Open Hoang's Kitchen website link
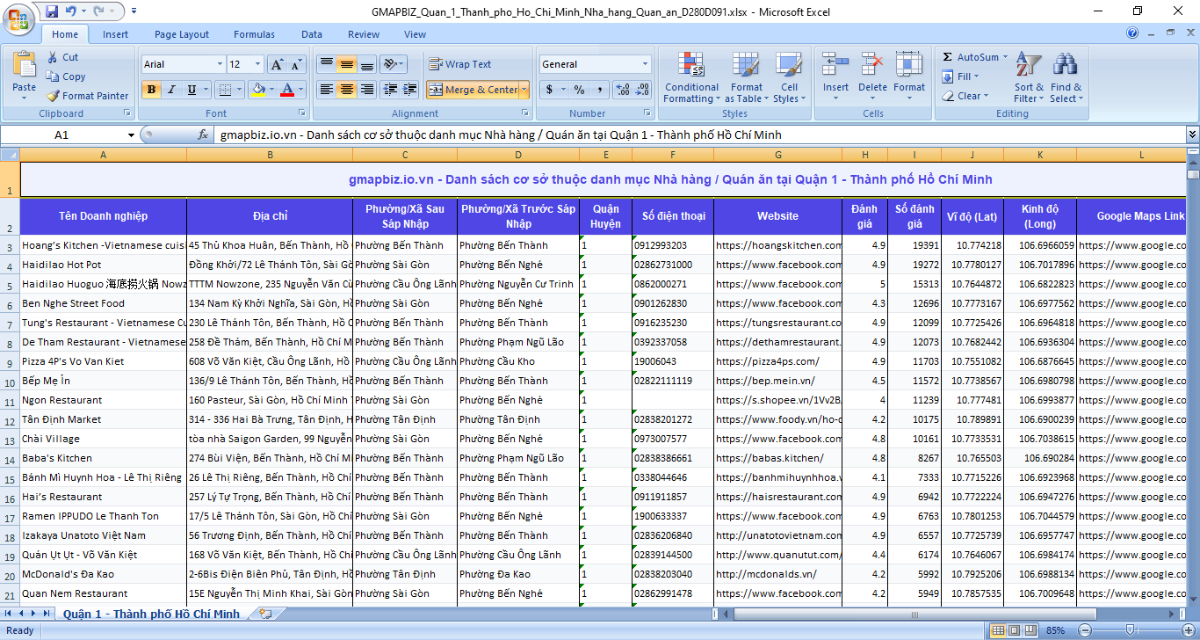This screenshot has height=640, width=1200. [777, 245]
